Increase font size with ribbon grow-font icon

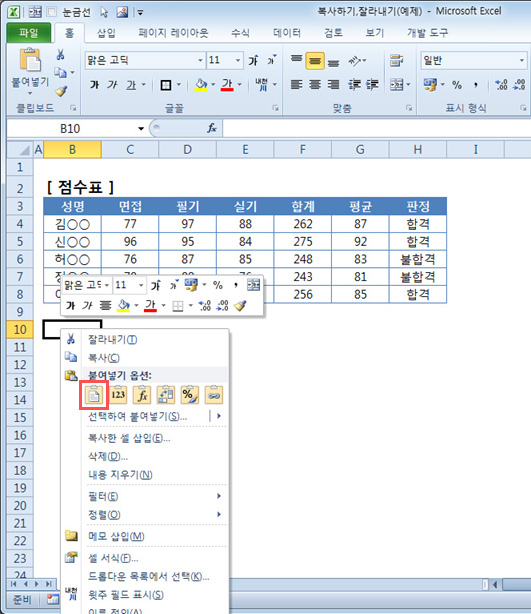(x=253, y=60)
